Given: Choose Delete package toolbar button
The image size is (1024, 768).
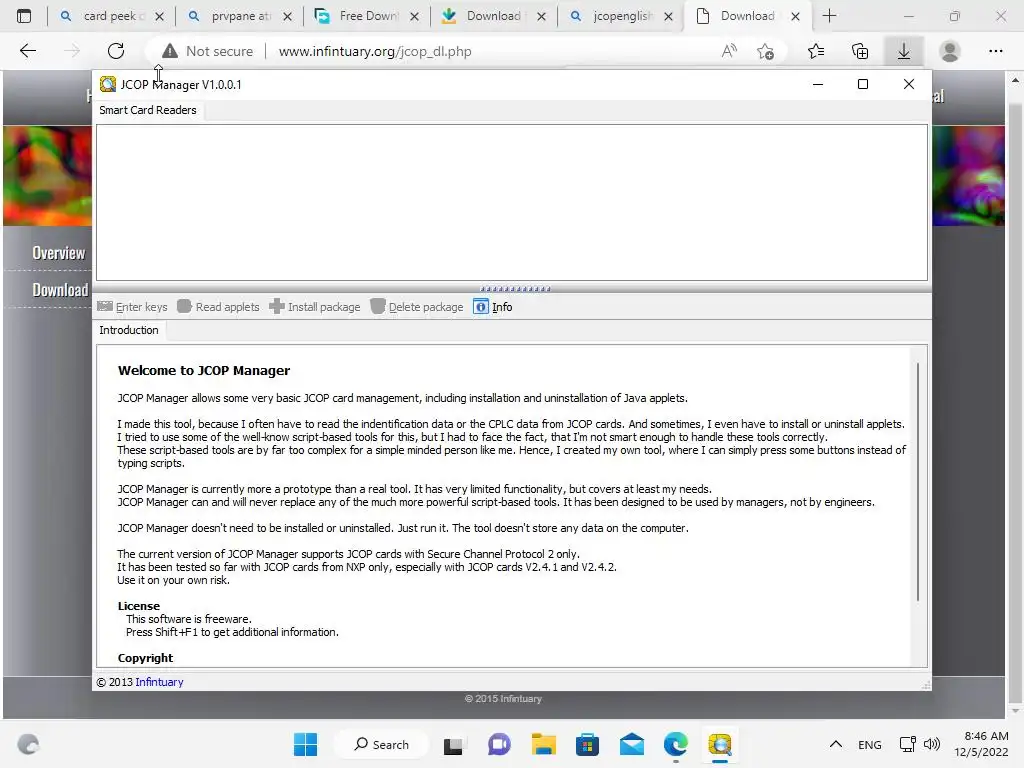Looking at the screenshot, I should [x=417, y=307].
